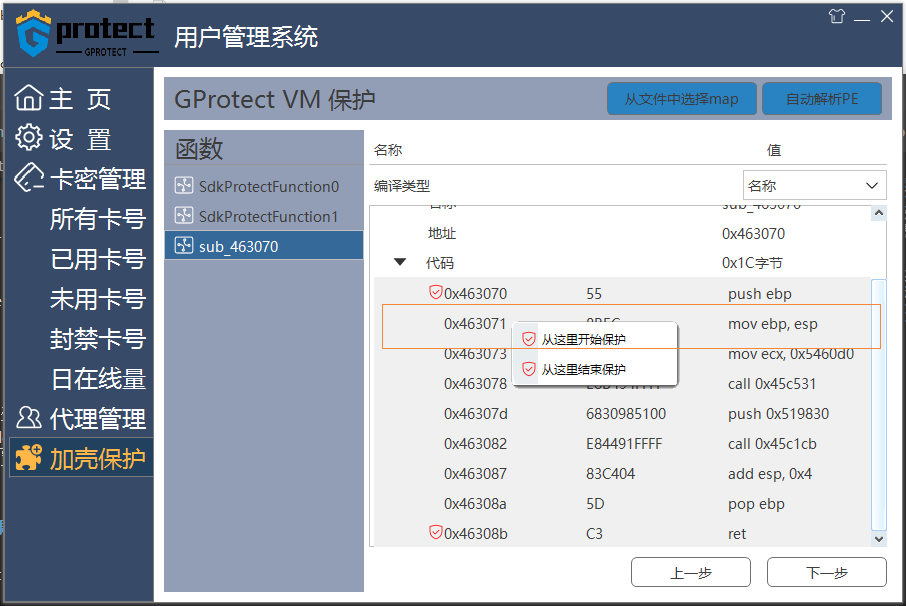Select address 0x463082 row
Viewport: 906px width, 606px height.
(x=622, y=444)
